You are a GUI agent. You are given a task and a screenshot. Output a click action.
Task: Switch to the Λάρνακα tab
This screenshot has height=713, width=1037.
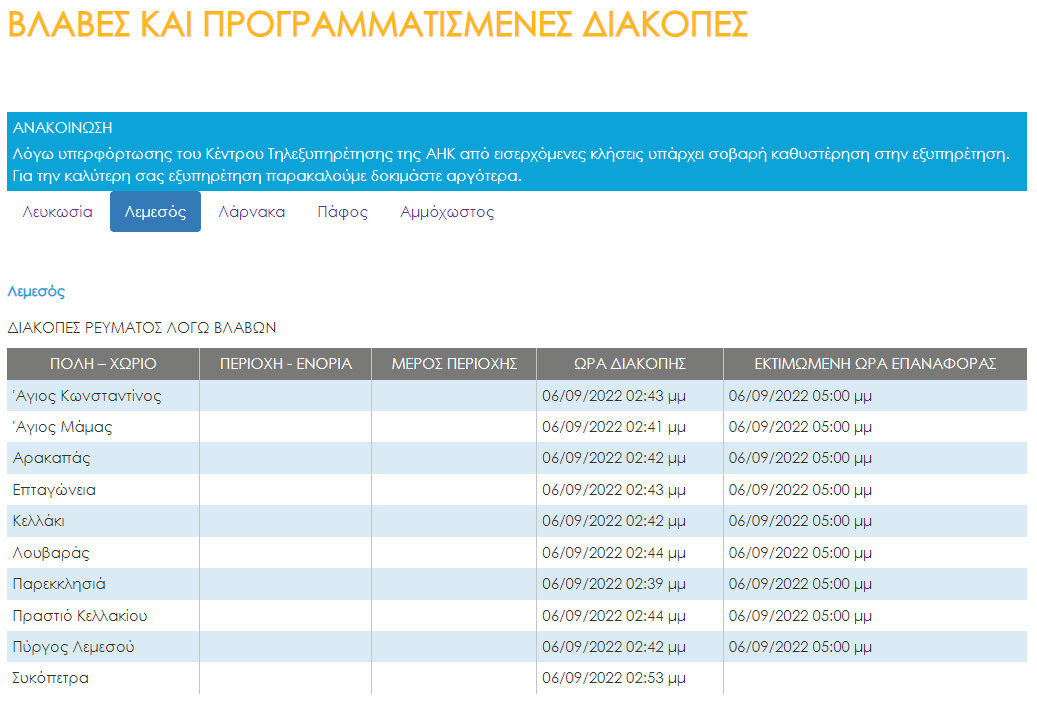[252, 212]
